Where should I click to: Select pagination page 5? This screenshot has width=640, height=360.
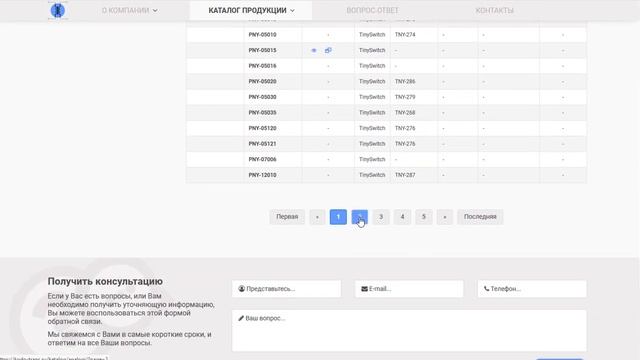click(x=423, y=217)
